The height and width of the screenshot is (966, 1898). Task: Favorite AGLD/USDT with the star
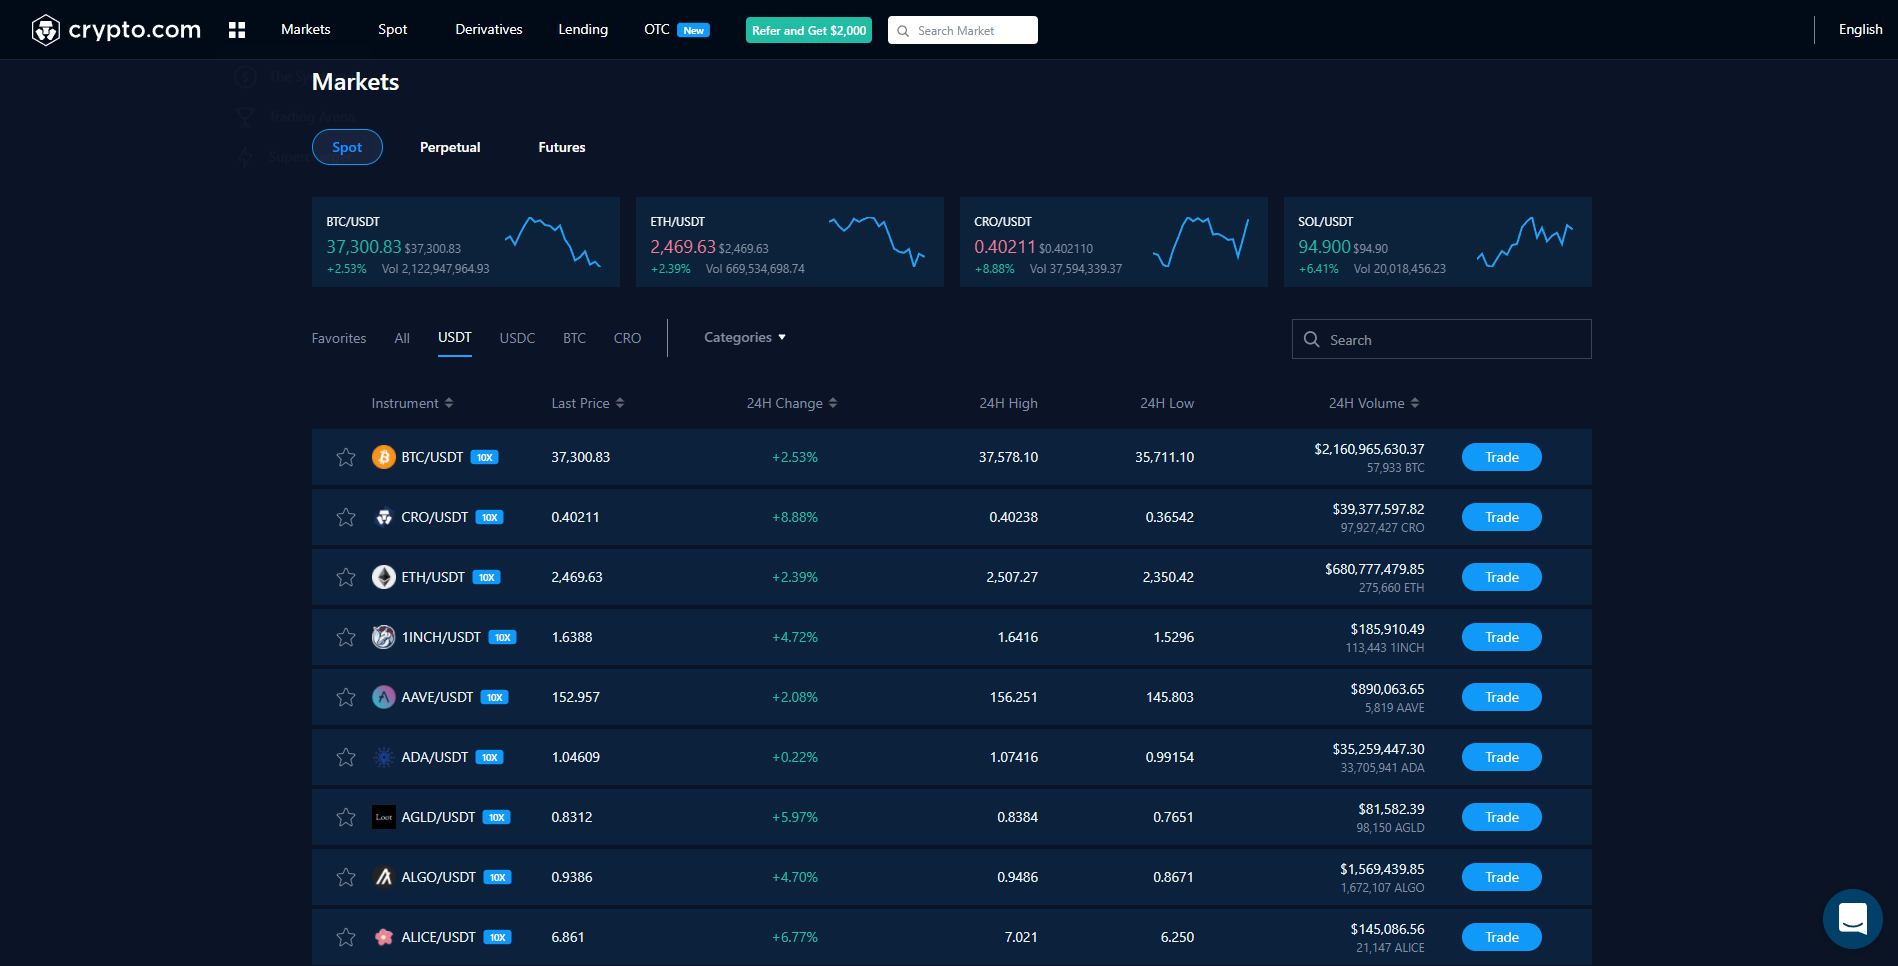click(346, 817)
